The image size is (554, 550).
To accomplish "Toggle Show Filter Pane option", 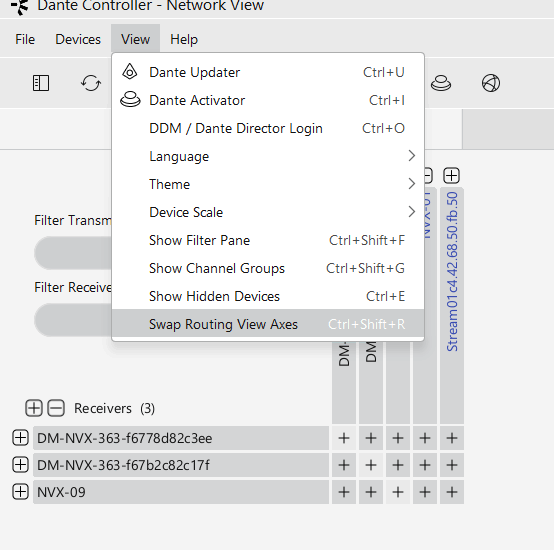I will click(x=268, y=240).
